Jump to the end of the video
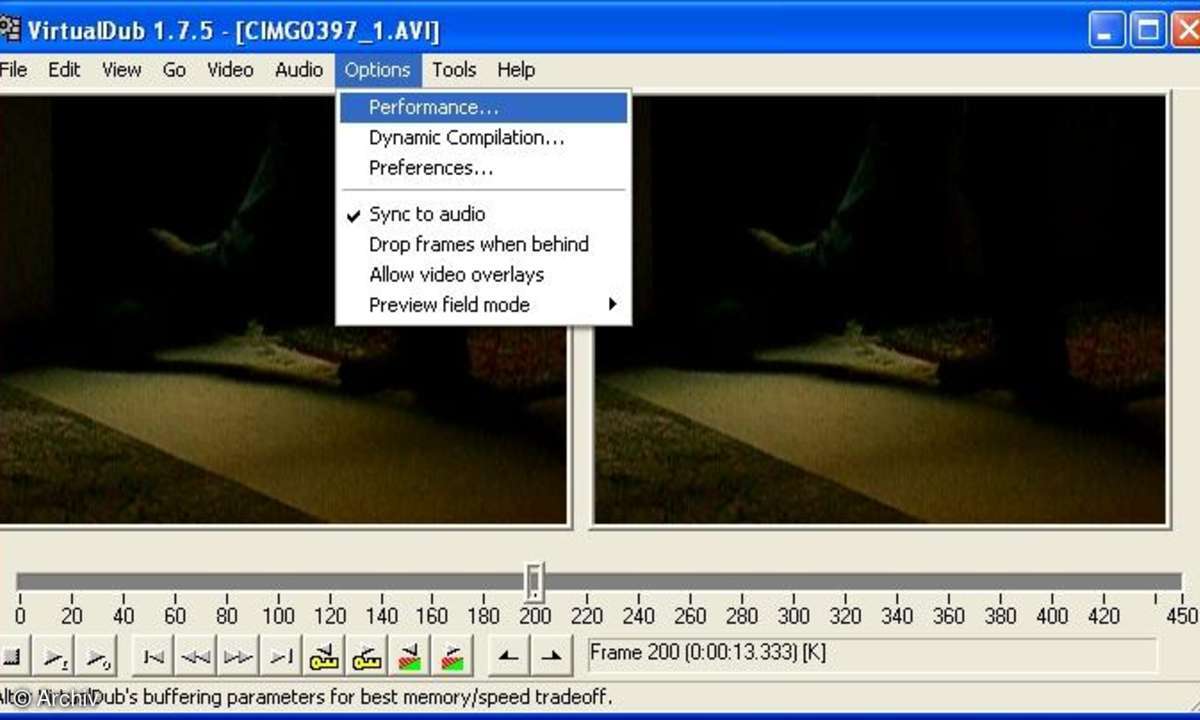The image size is (1200, 720). 281,657
